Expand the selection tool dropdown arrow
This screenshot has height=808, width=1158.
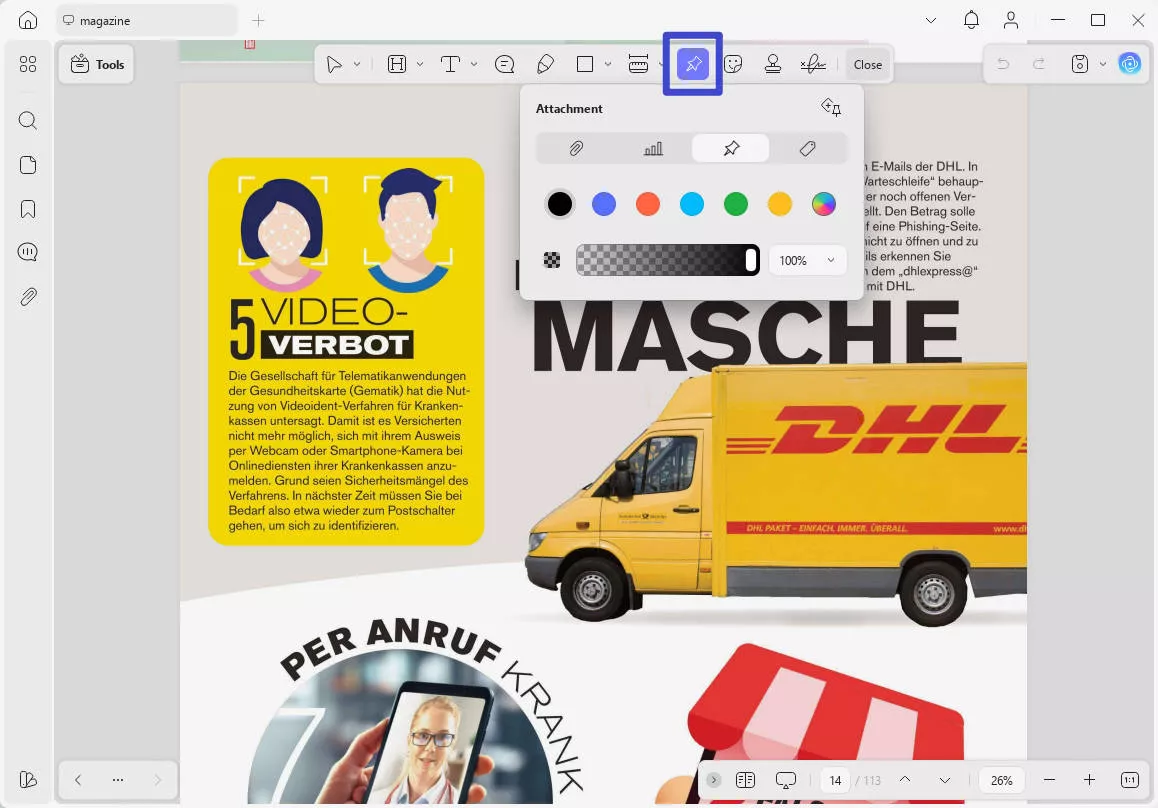pyautogui.click(x=357, y=64)
